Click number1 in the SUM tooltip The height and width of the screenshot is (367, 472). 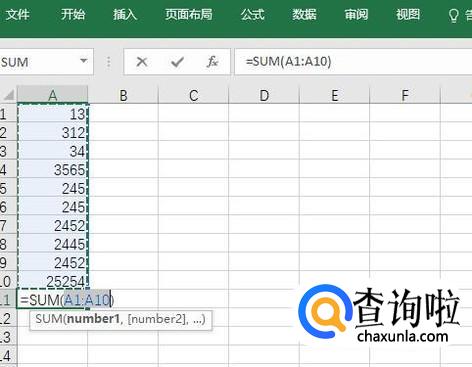(93, 319)
